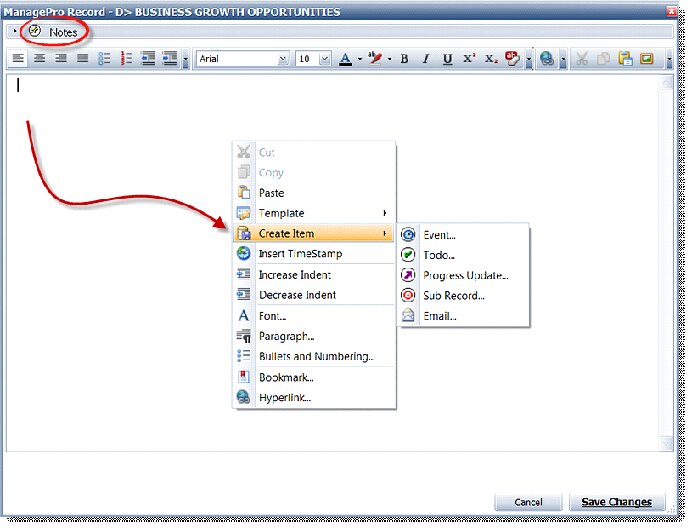Choose Bookmark... menu entry
This screenshot has height=531, width=694.
tap(314, 377)
